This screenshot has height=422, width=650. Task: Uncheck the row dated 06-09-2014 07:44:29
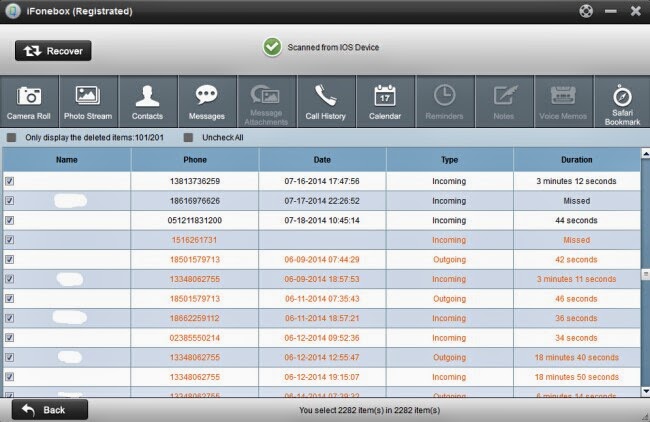pos(10,260)
